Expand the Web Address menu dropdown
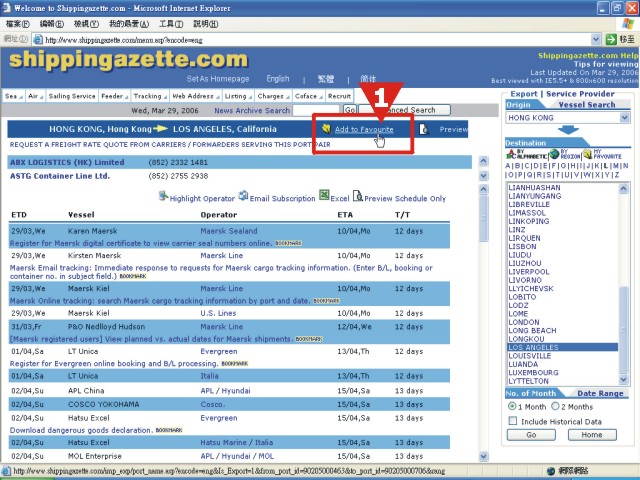 coord(196,96)
